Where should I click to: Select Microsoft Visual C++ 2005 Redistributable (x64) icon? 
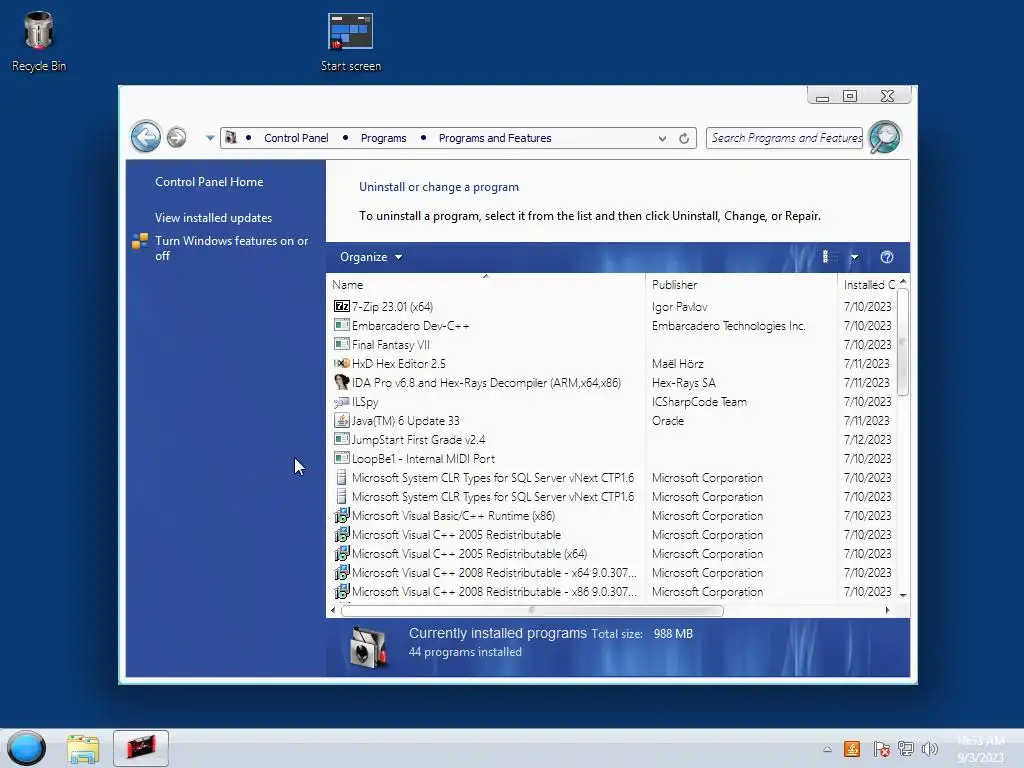342,553
